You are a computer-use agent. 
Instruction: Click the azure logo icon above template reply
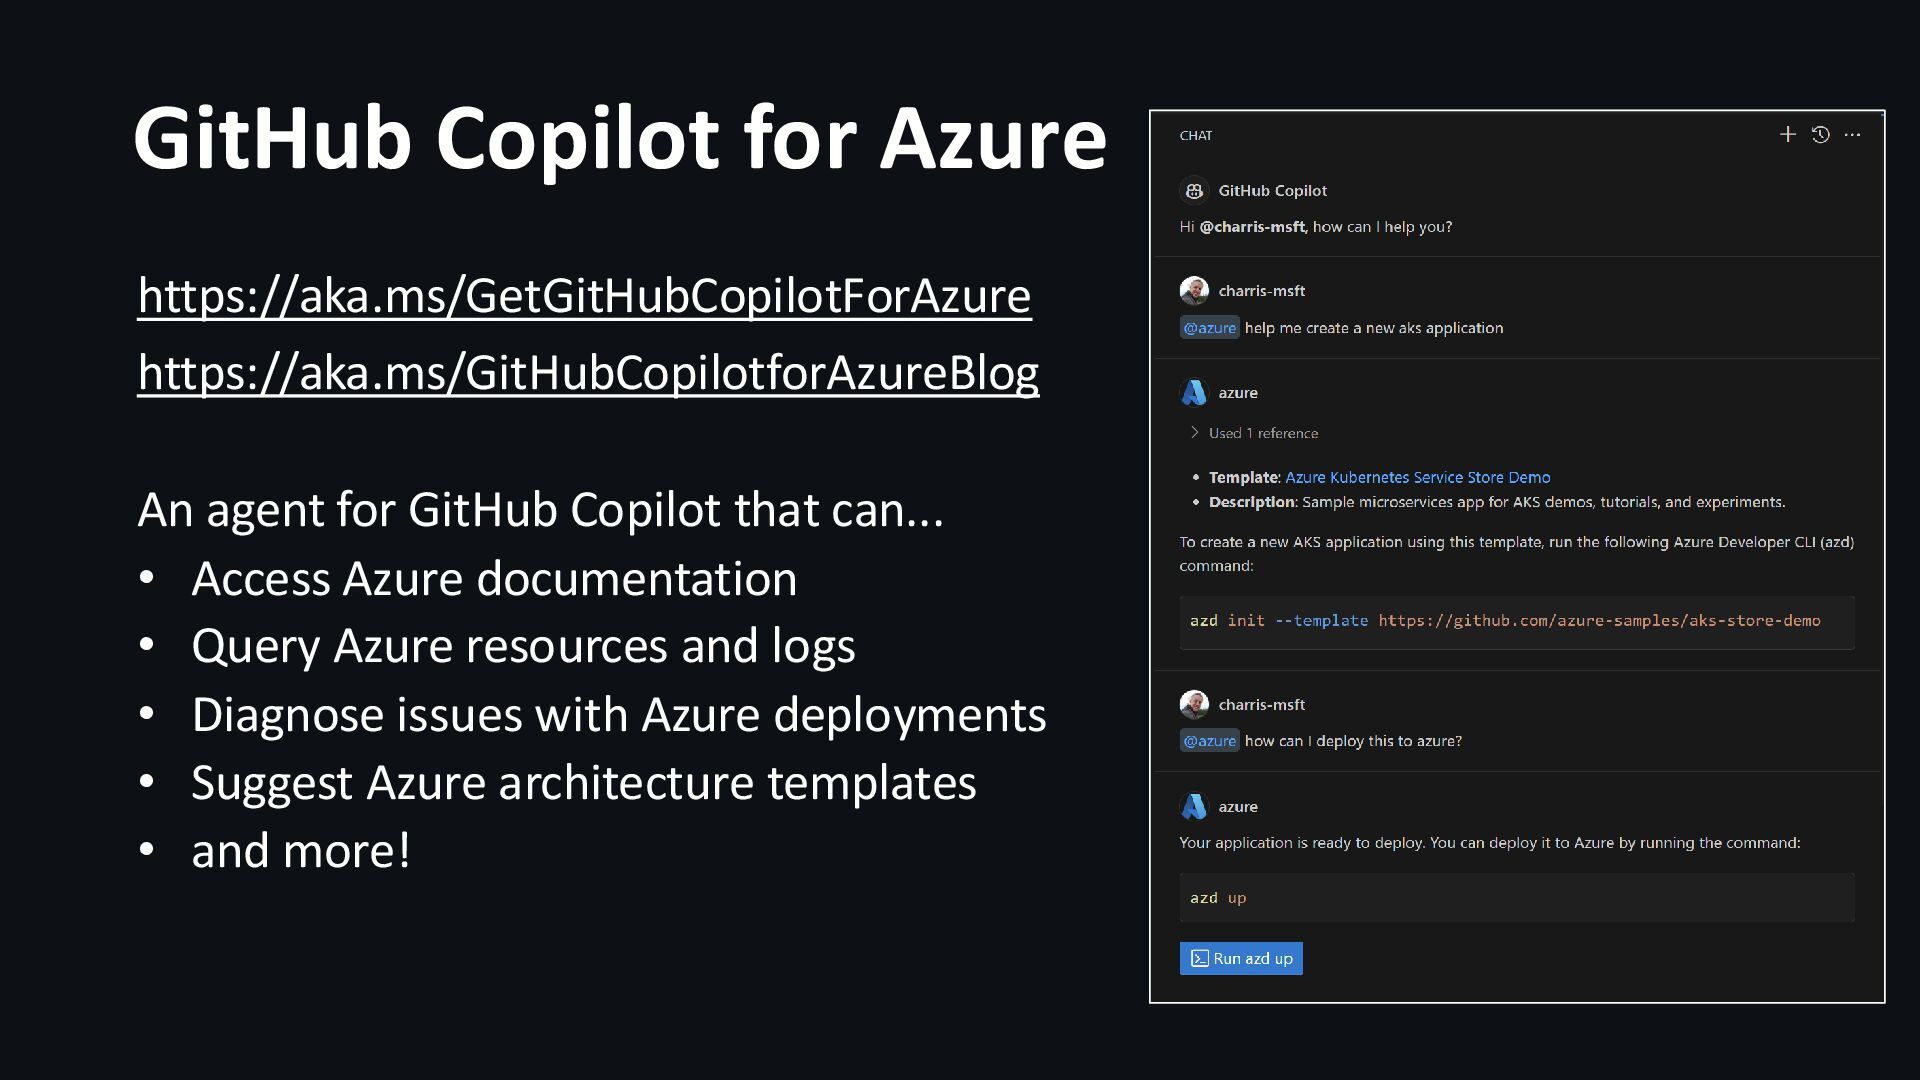pos(1194,393)
